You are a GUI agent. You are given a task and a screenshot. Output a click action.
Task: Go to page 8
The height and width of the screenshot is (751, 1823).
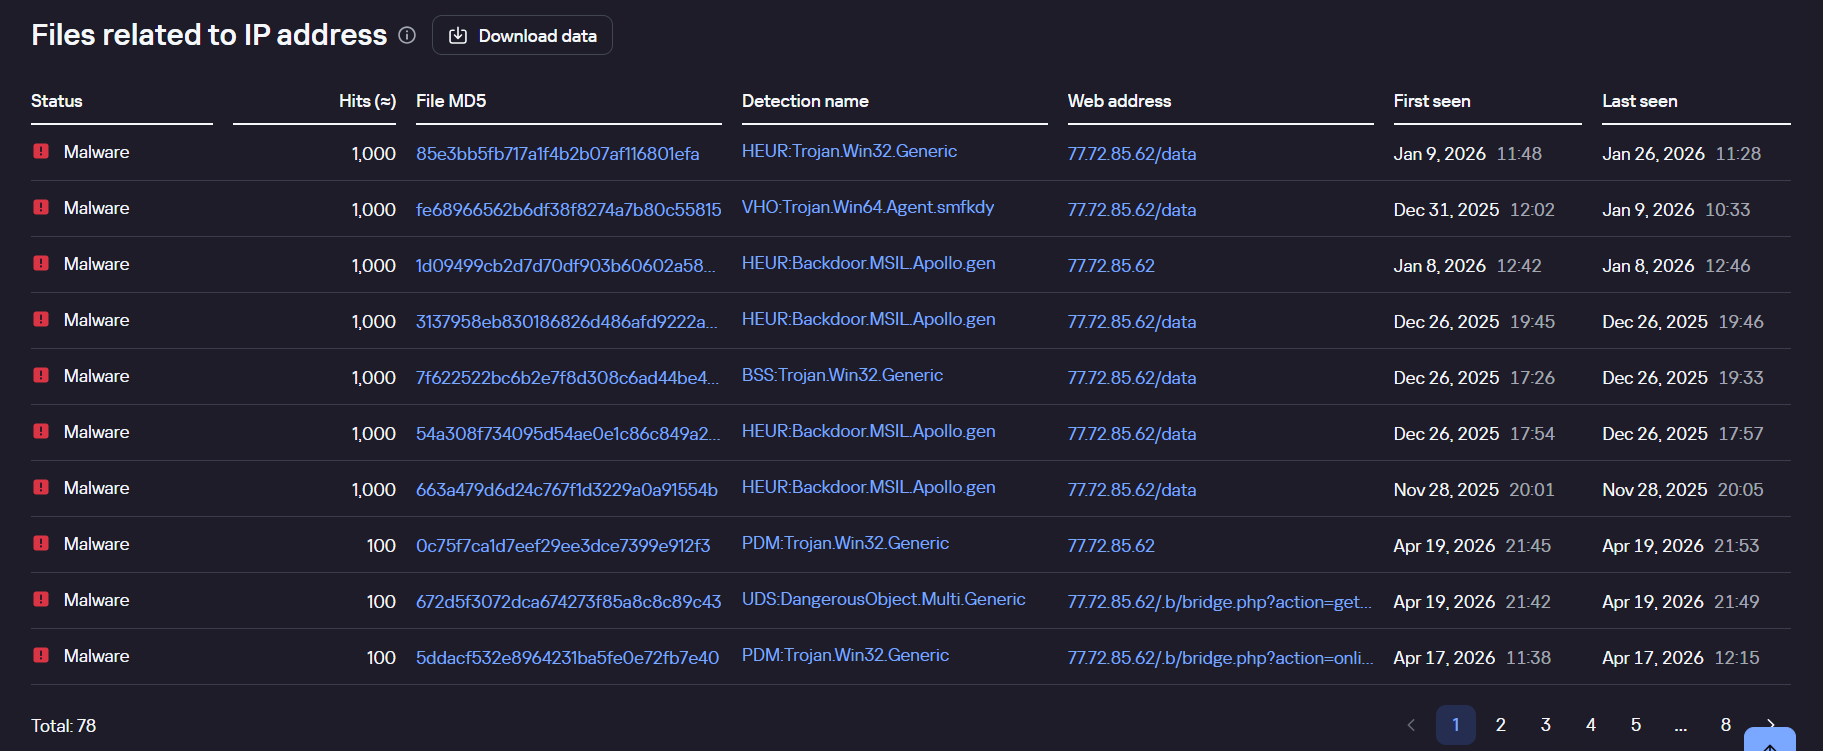(x=1726, y=725)
